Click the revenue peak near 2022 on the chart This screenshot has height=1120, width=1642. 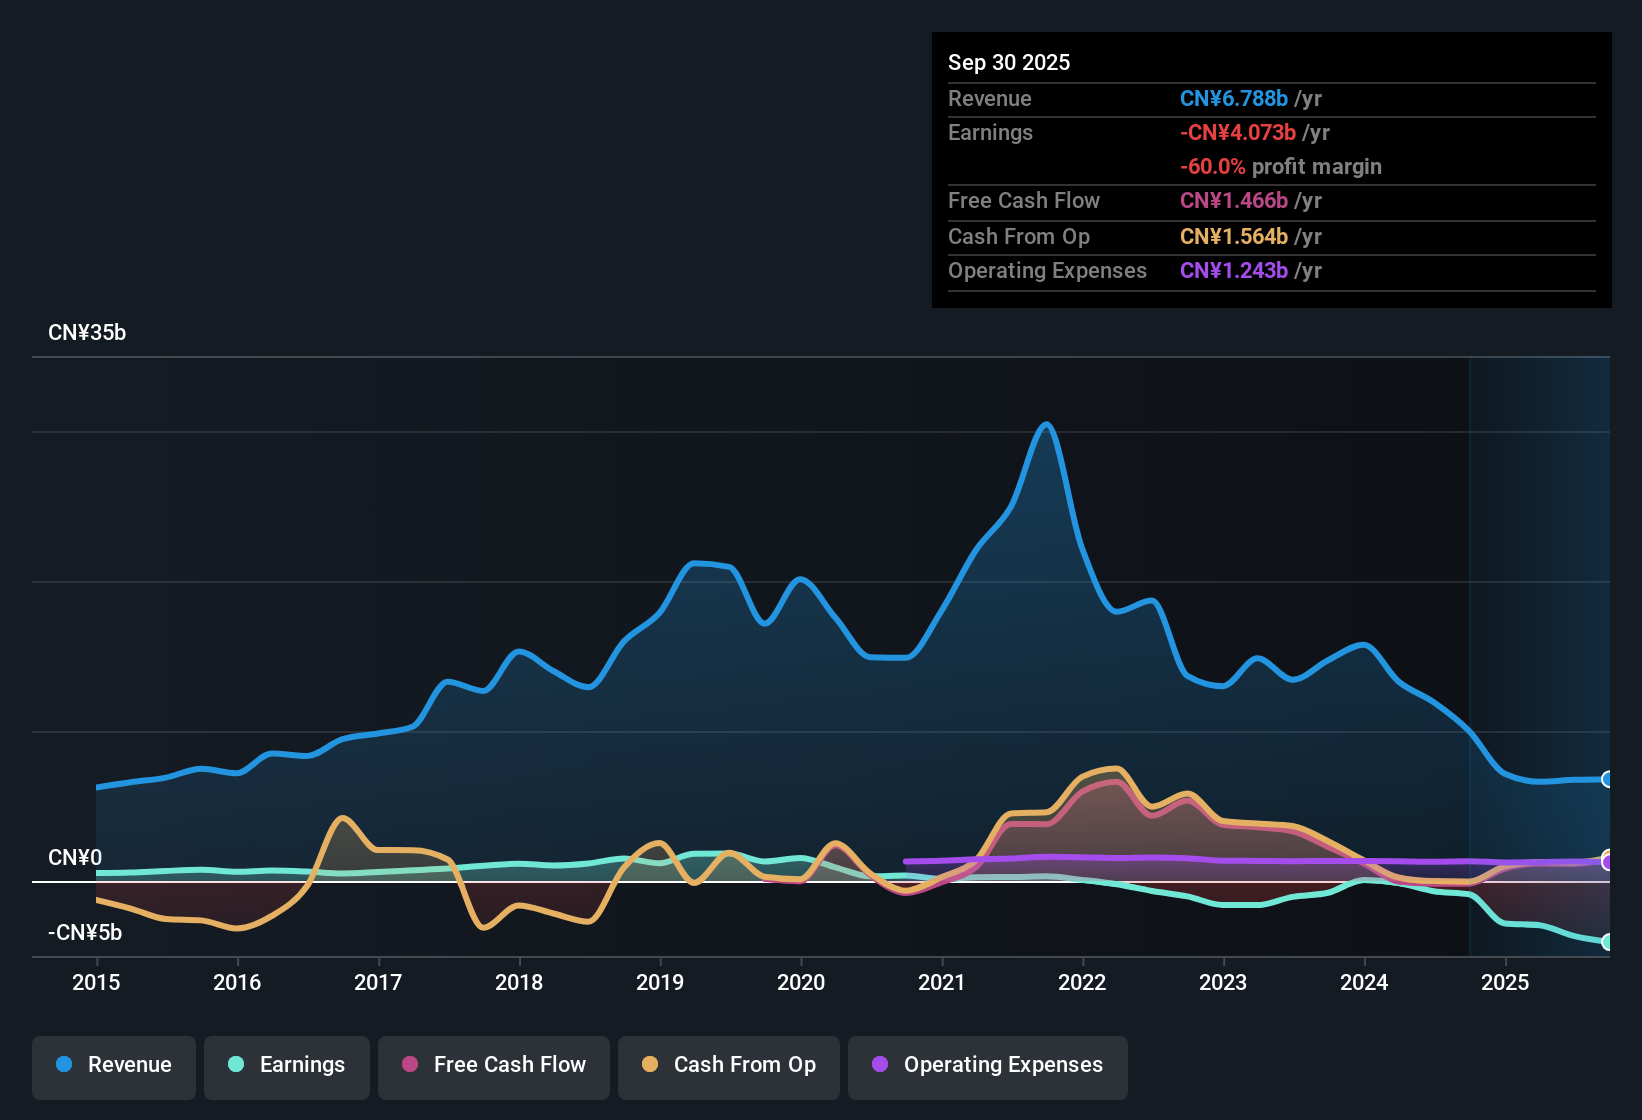click(x=1046, y=425)
